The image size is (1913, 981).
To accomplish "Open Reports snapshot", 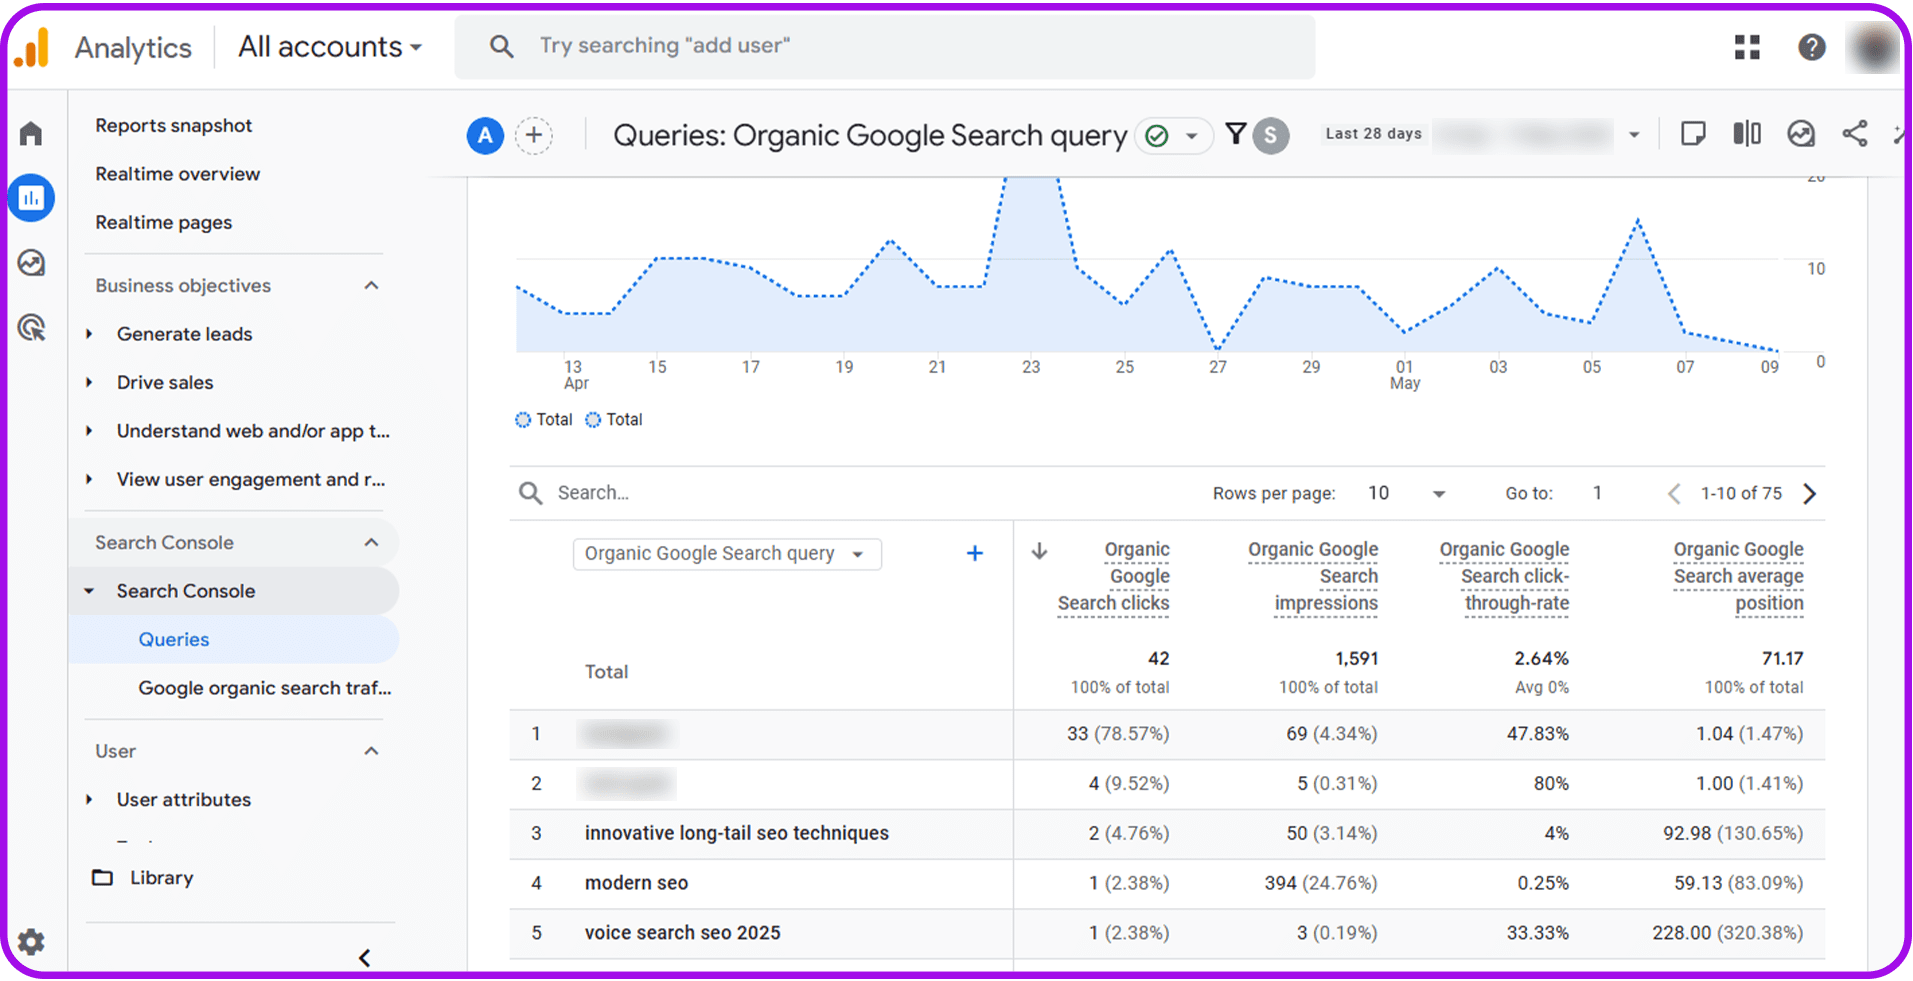I will point(173,126).
